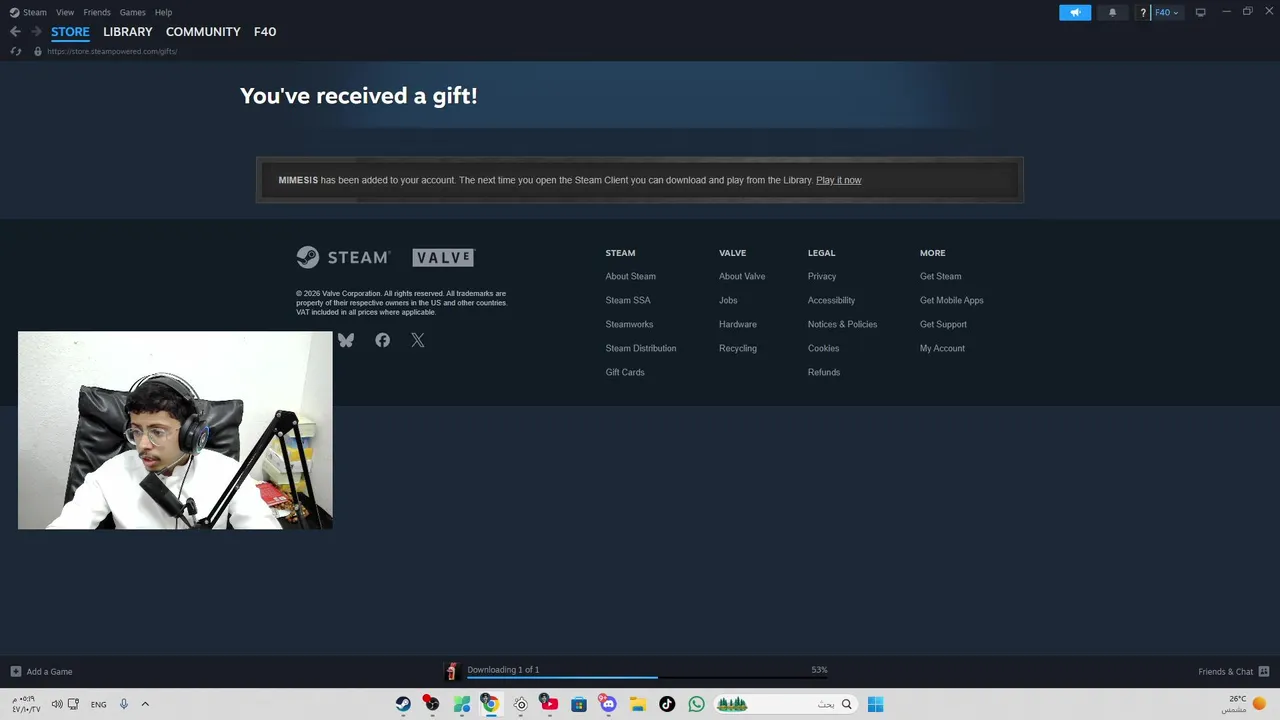Click the Steam logo in the footer
The width and height of the screenshot is (1280, 720).
point(342,257)
